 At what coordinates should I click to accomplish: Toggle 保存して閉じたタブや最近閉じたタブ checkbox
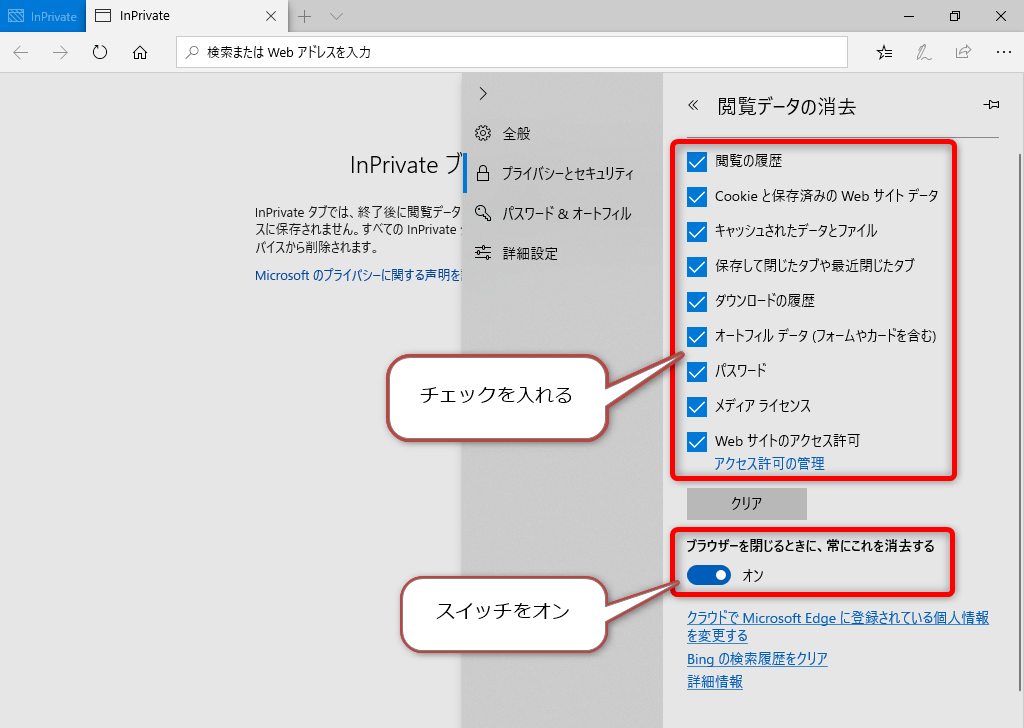697,266
